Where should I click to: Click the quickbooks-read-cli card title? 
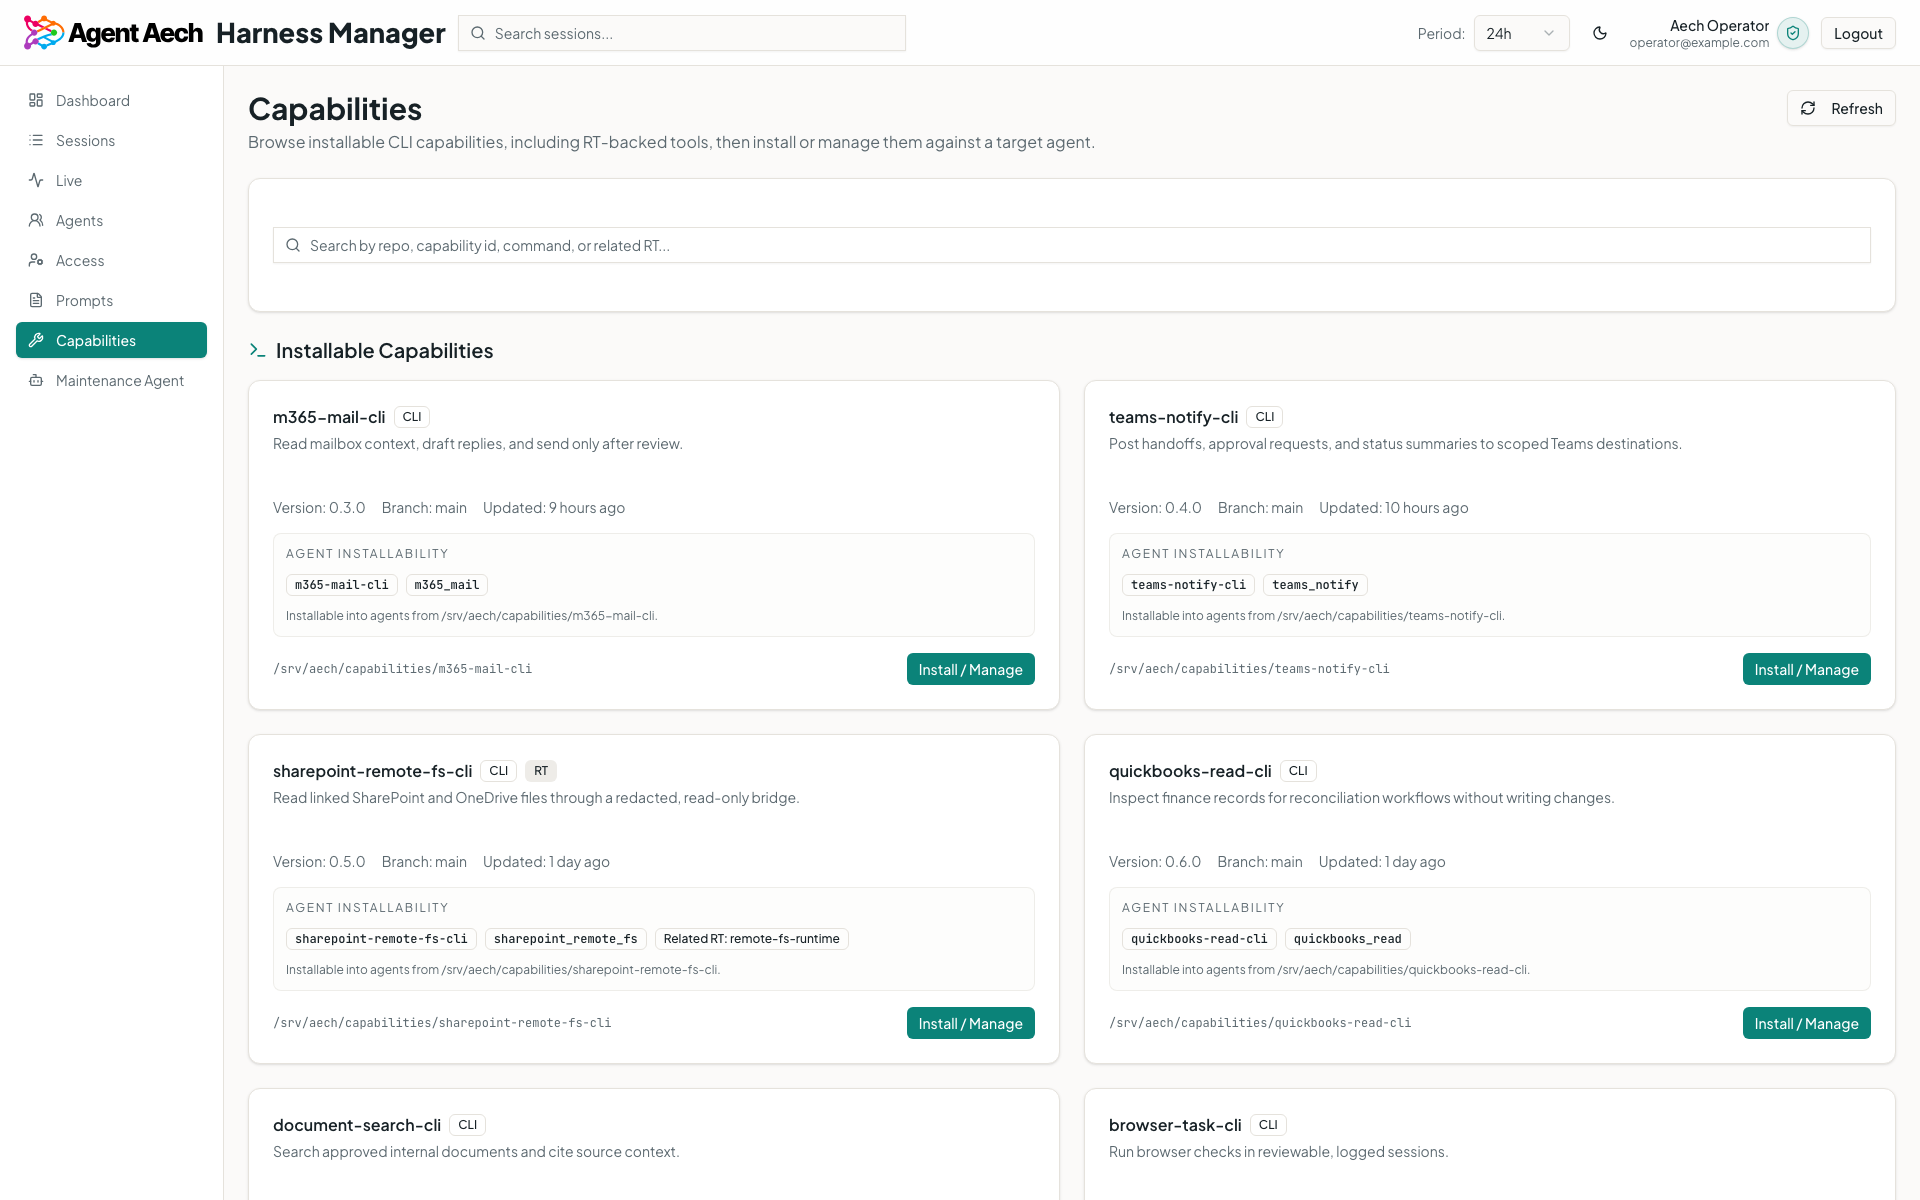[1190, 771]
